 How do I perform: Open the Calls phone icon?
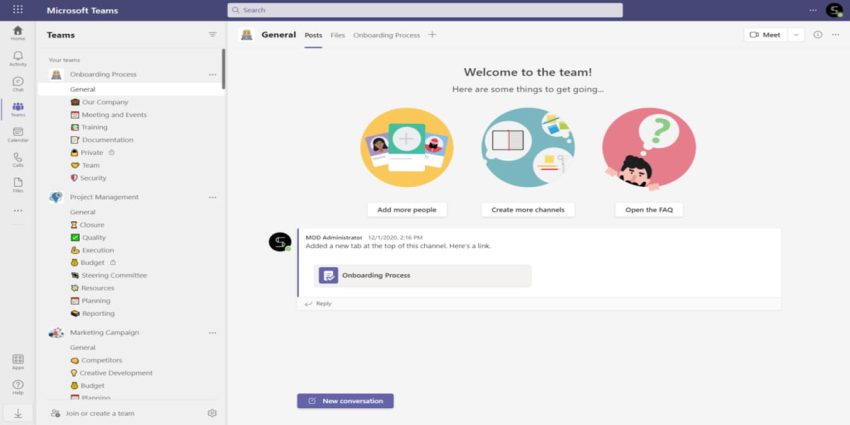(x=18, y=160)
